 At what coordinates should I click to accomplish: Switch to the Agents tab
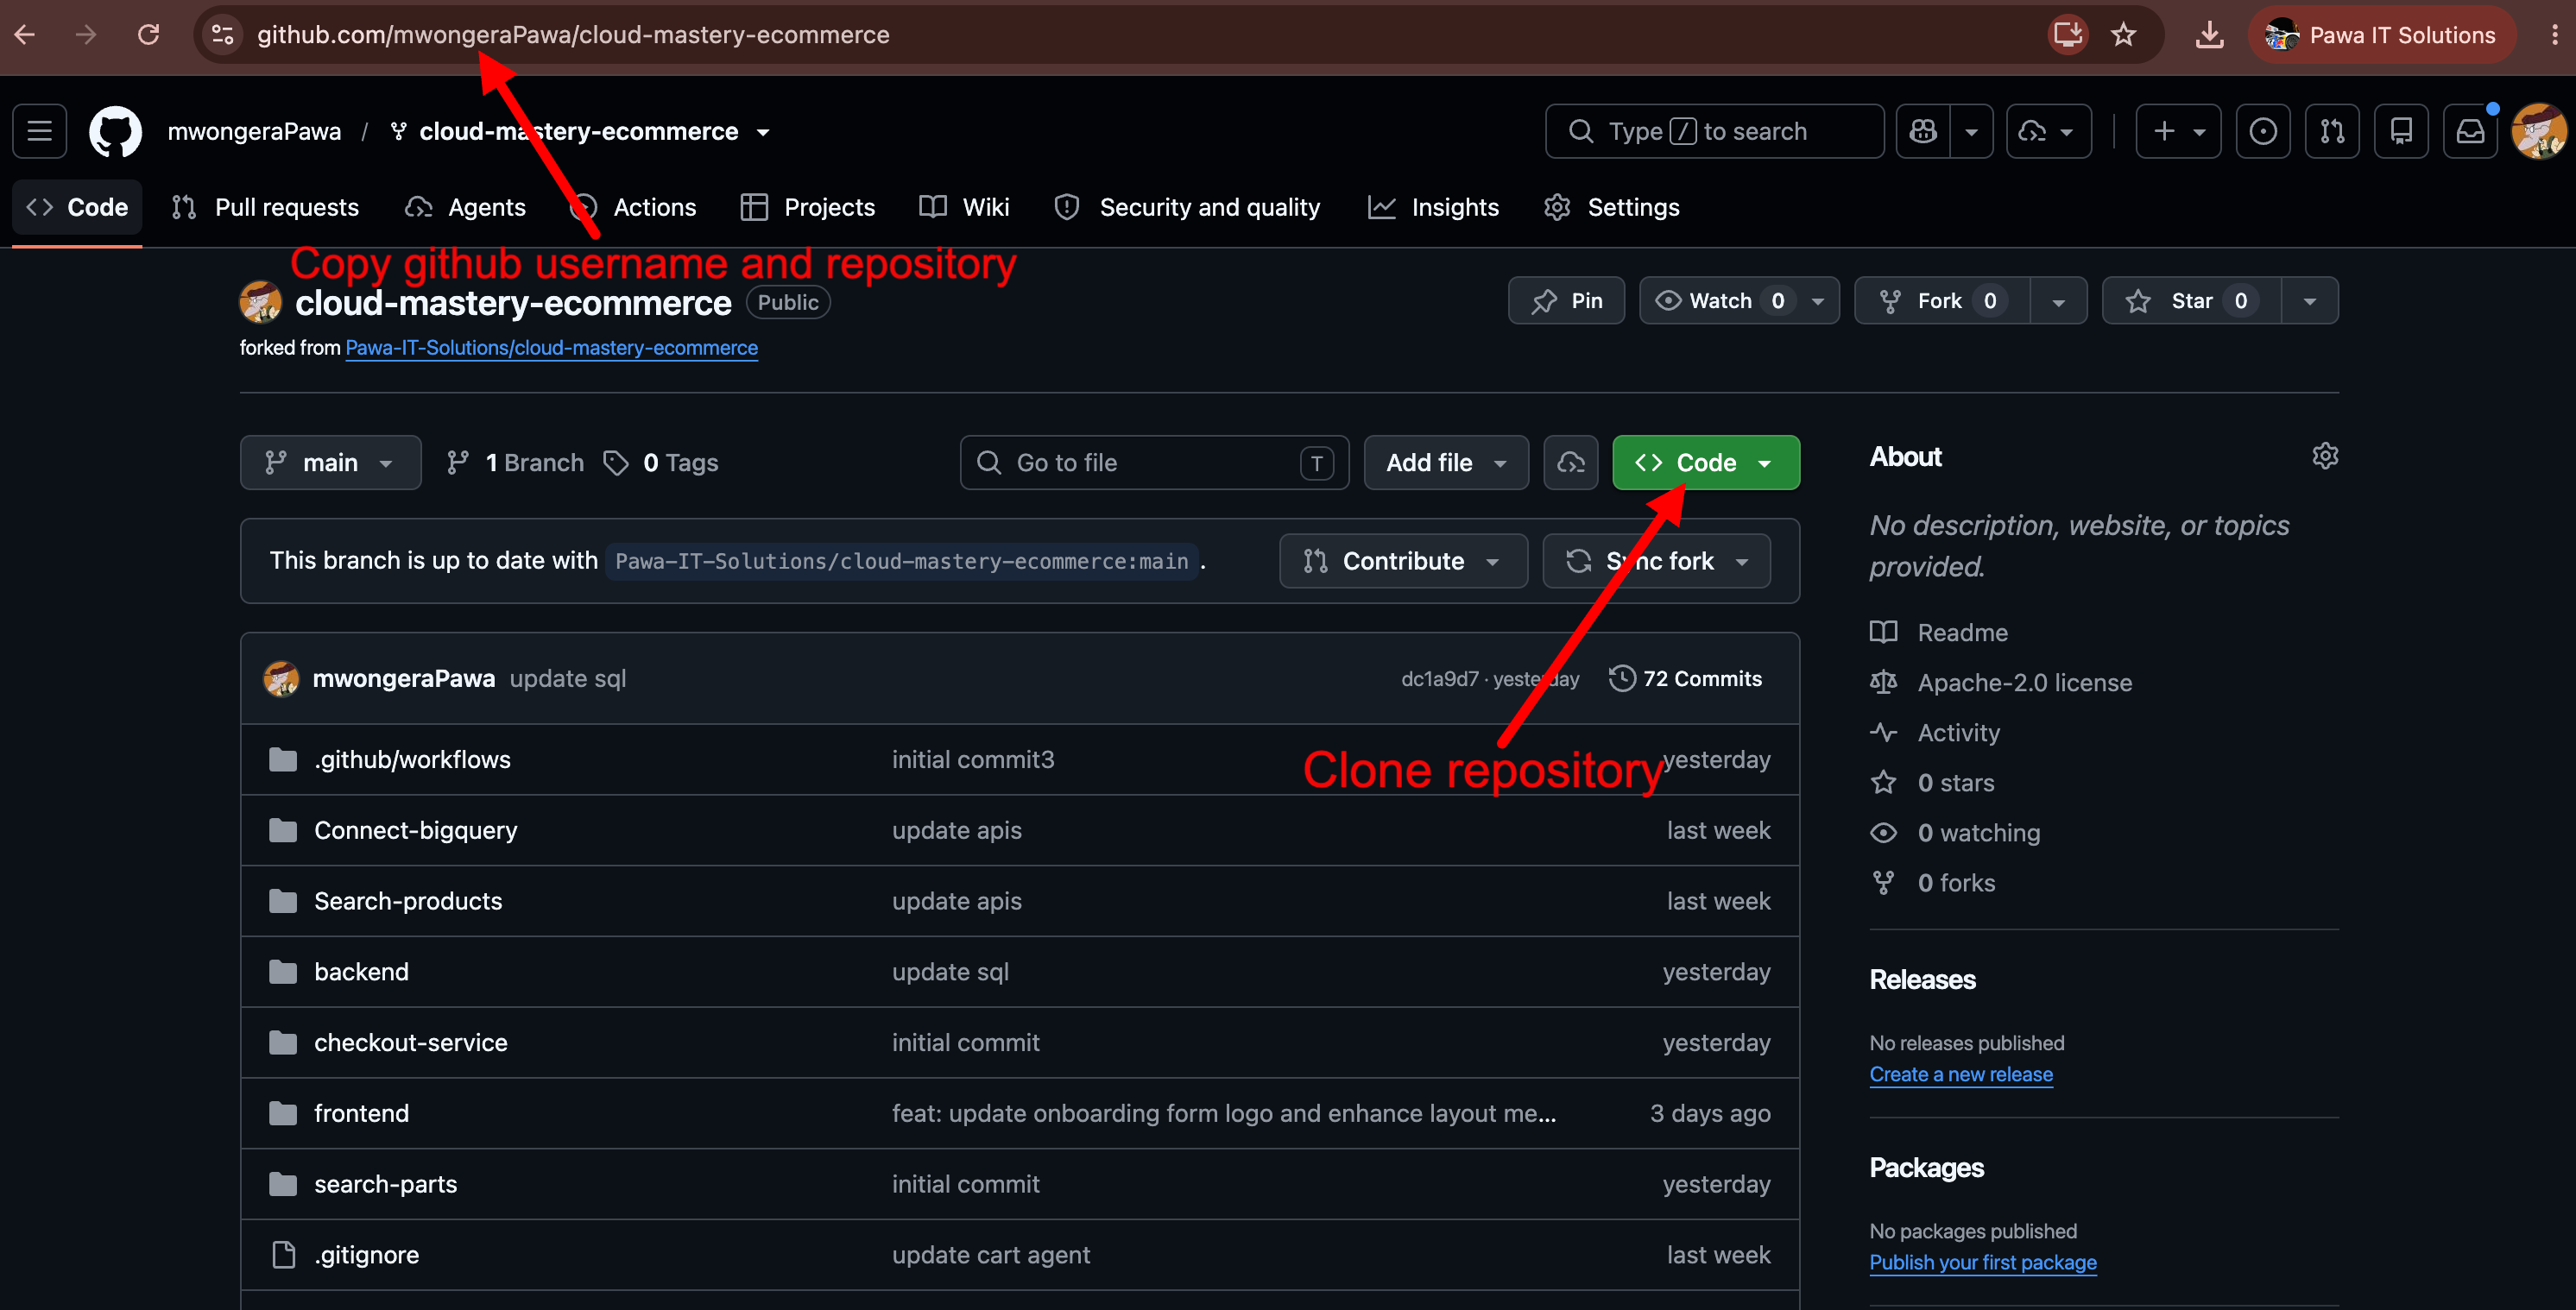click(465, 207)
